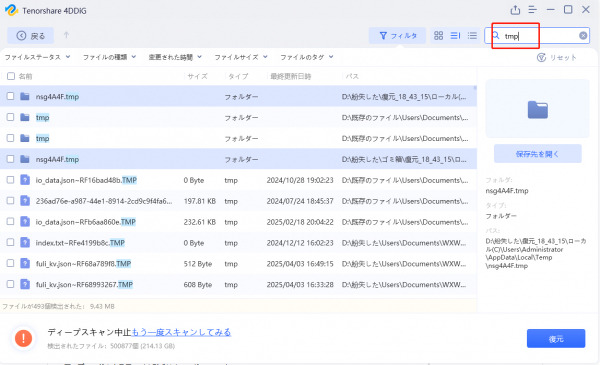Click the リセット reset icon

(x=541, y=57)
